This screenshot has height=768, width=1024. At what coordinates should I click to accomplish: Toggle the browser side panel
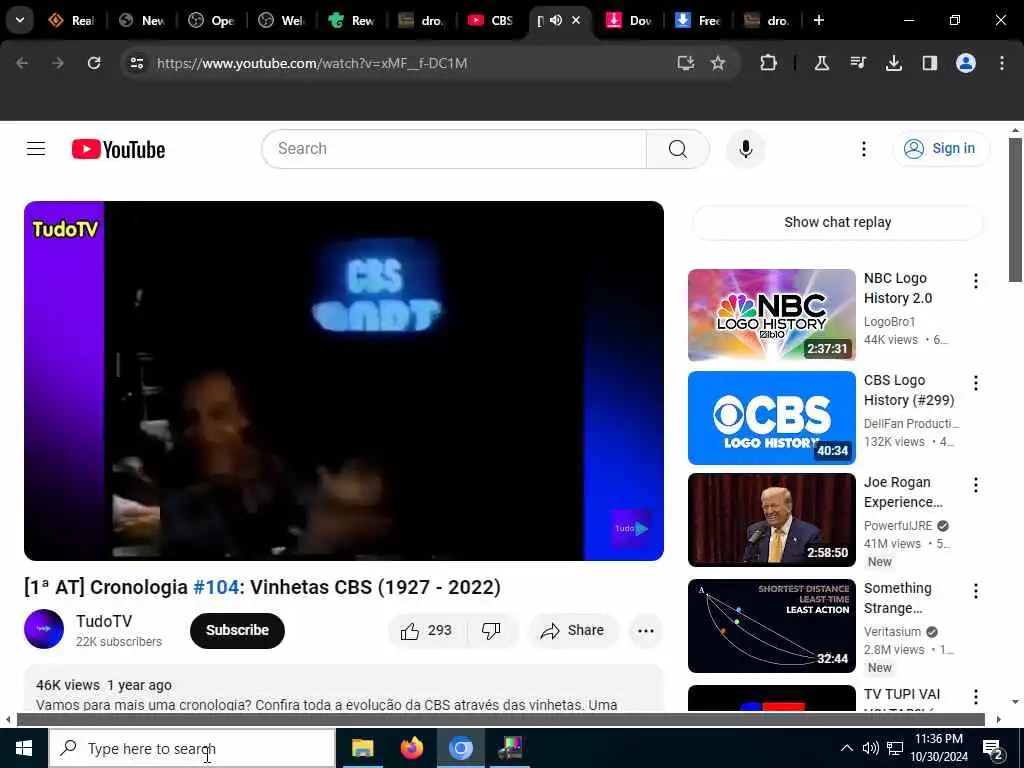tap(929, 63)
